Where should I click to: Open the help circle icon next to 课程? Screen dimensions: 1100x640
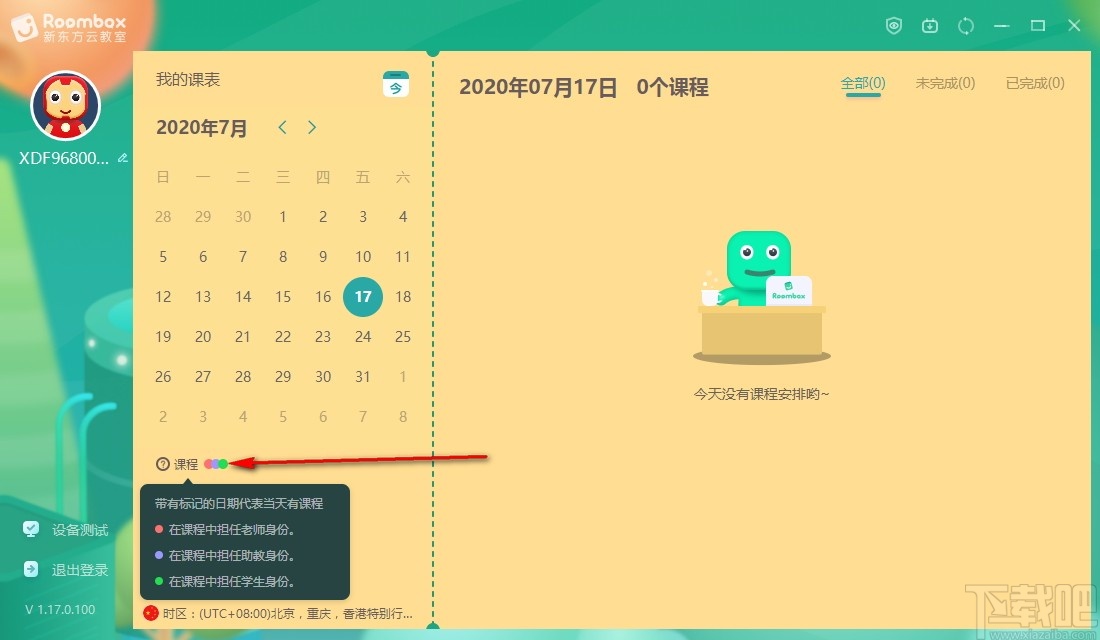tap(162, 463)
